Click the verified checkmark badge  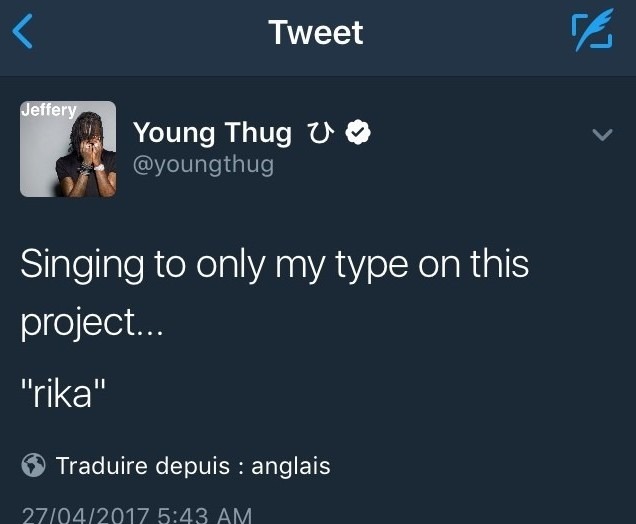pyautogui.click(x=358, y=132)
